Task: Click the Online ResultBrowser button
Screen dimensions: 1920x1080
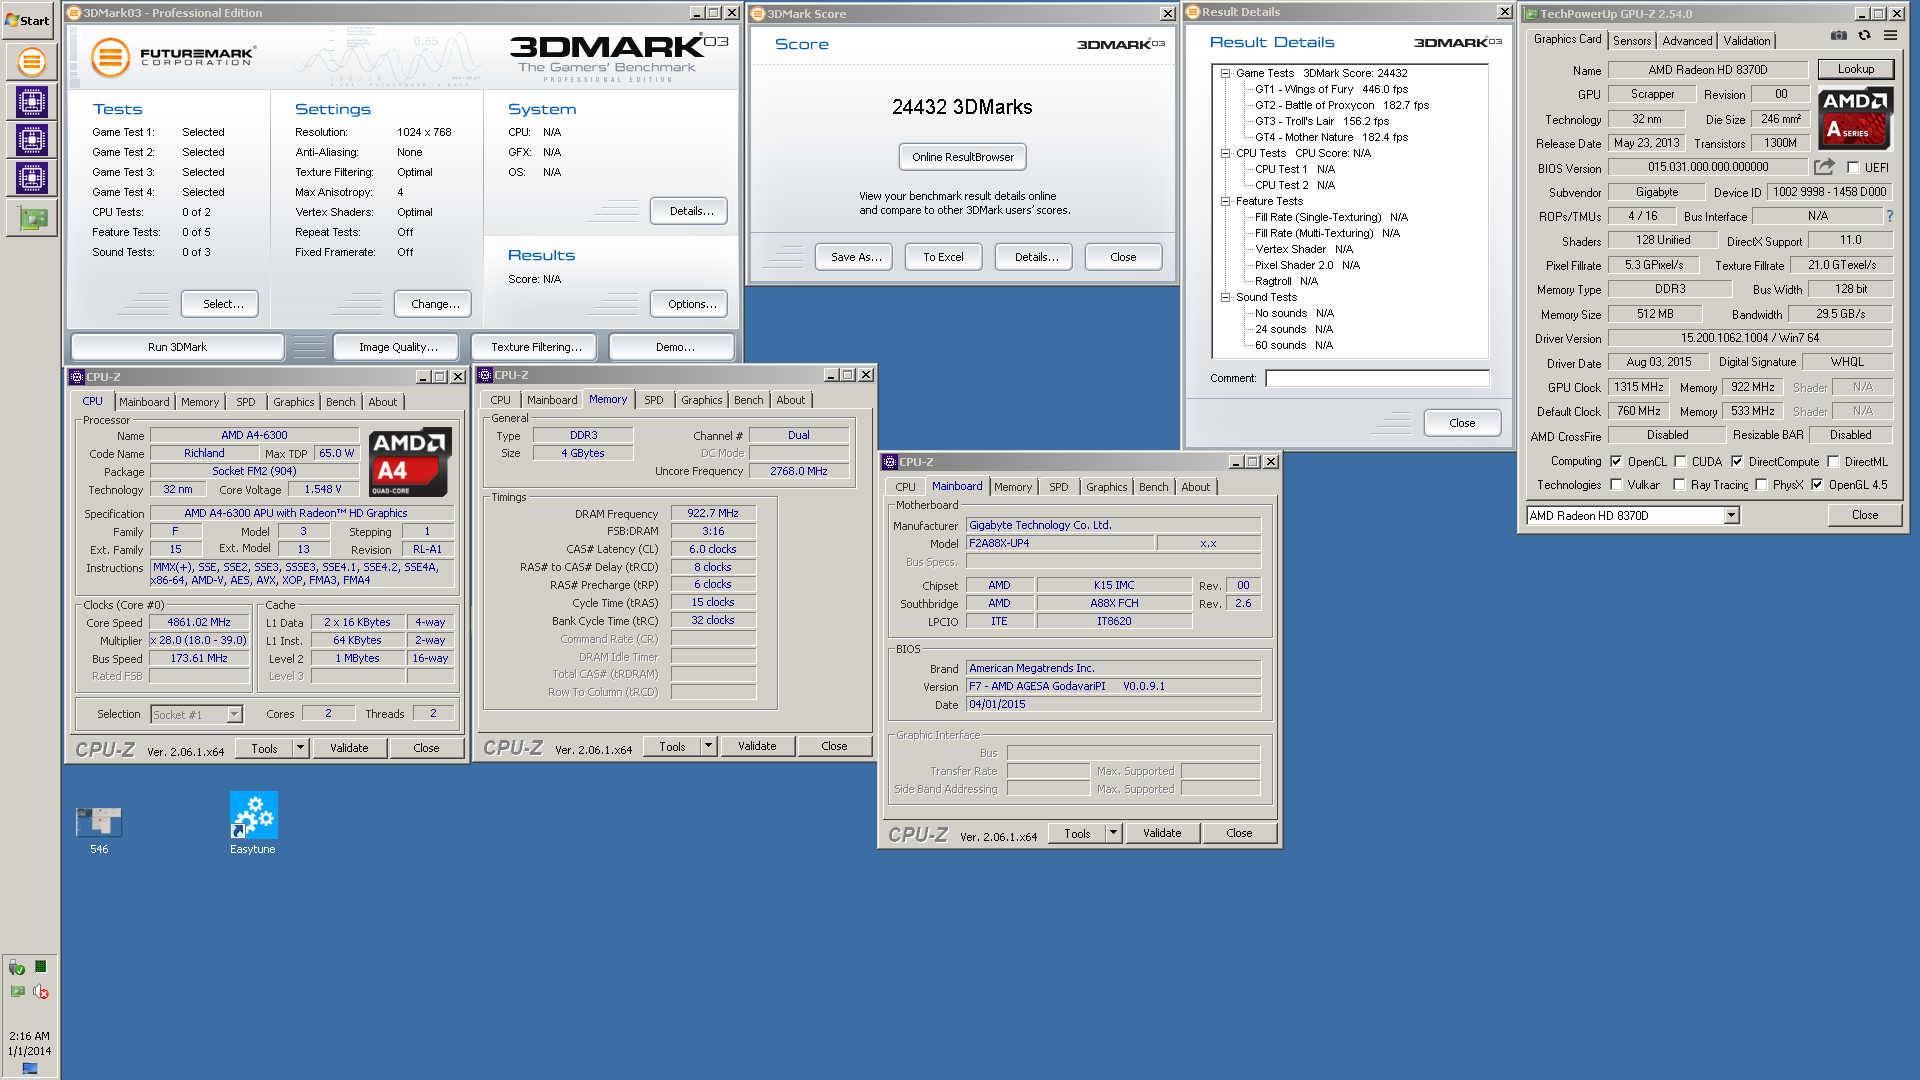Action: pyautogui.click(x=962, y=157)
